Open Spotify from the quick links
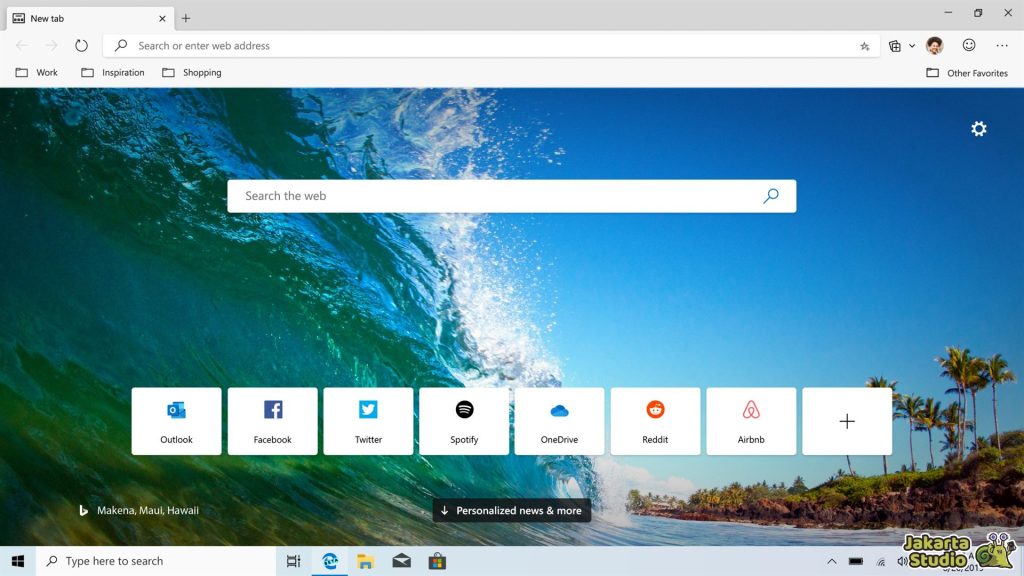Screen dimensions: 1024x576 [464, 420]
